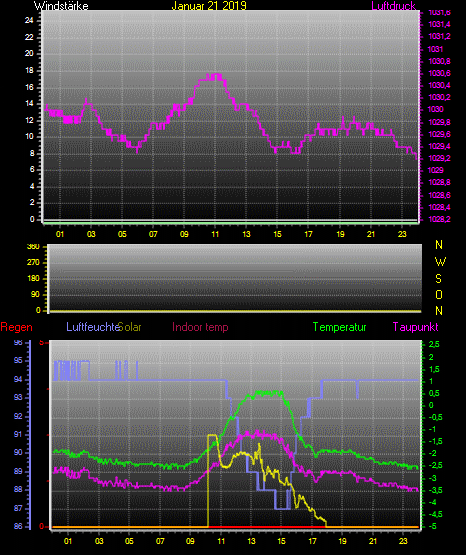This screenshot has width=466, height=555.
Task: Click the yellow solar curve rising edge
Action: tap(208, 481)
